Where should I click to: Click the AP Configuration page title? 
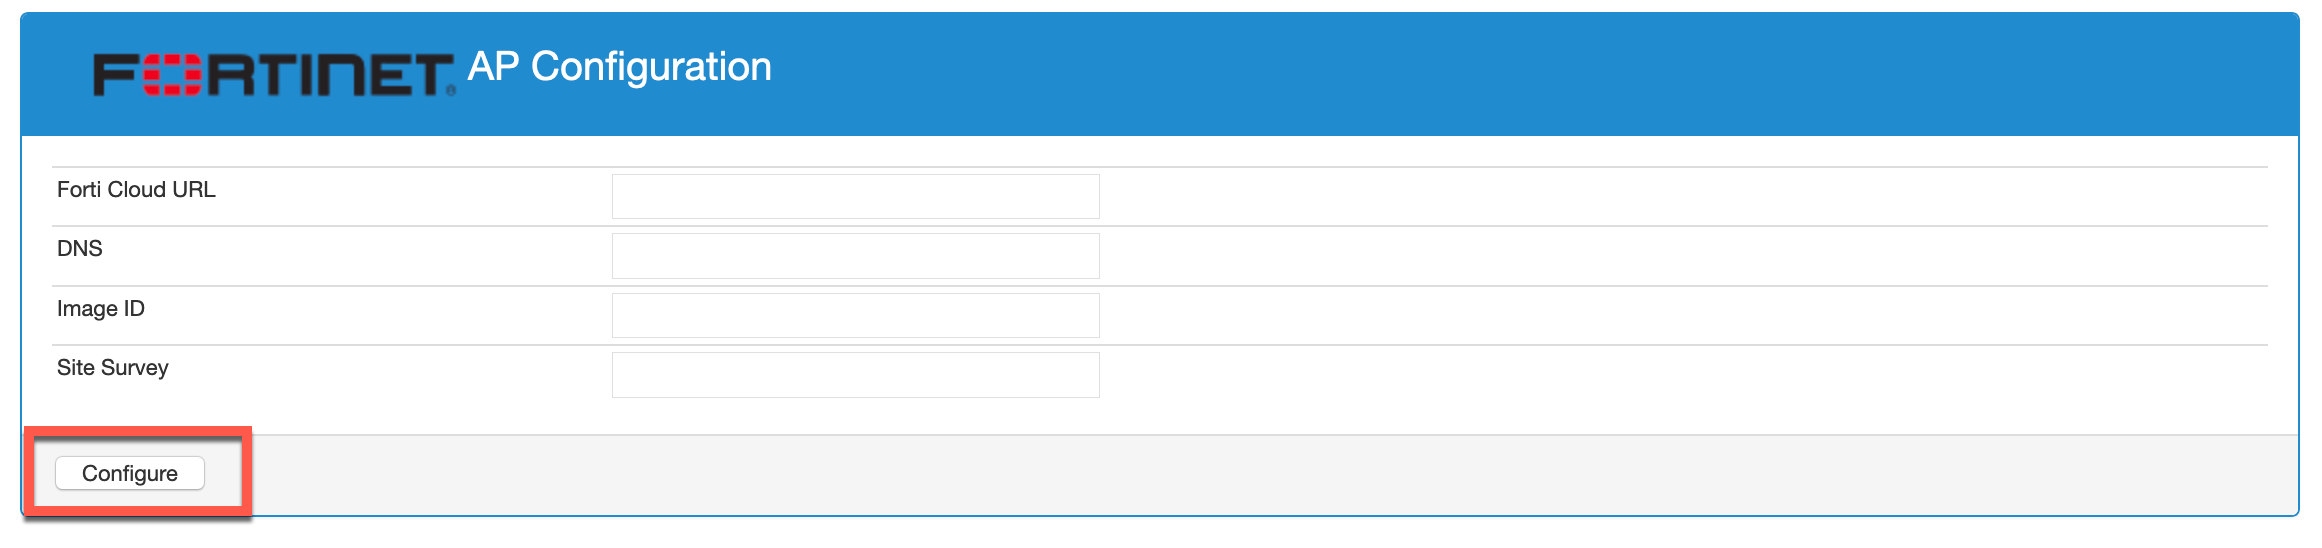coord(620,67)
